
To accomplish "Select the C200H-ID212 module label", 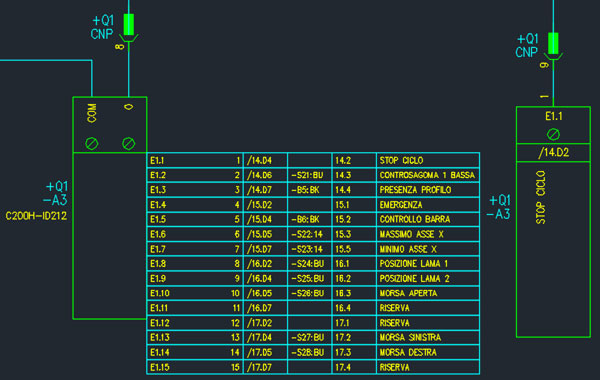I will [36, 216].
